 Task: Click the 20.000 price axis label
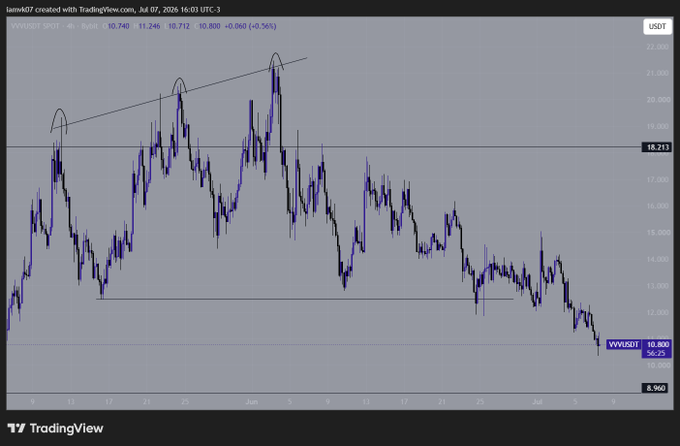point(657,100)
